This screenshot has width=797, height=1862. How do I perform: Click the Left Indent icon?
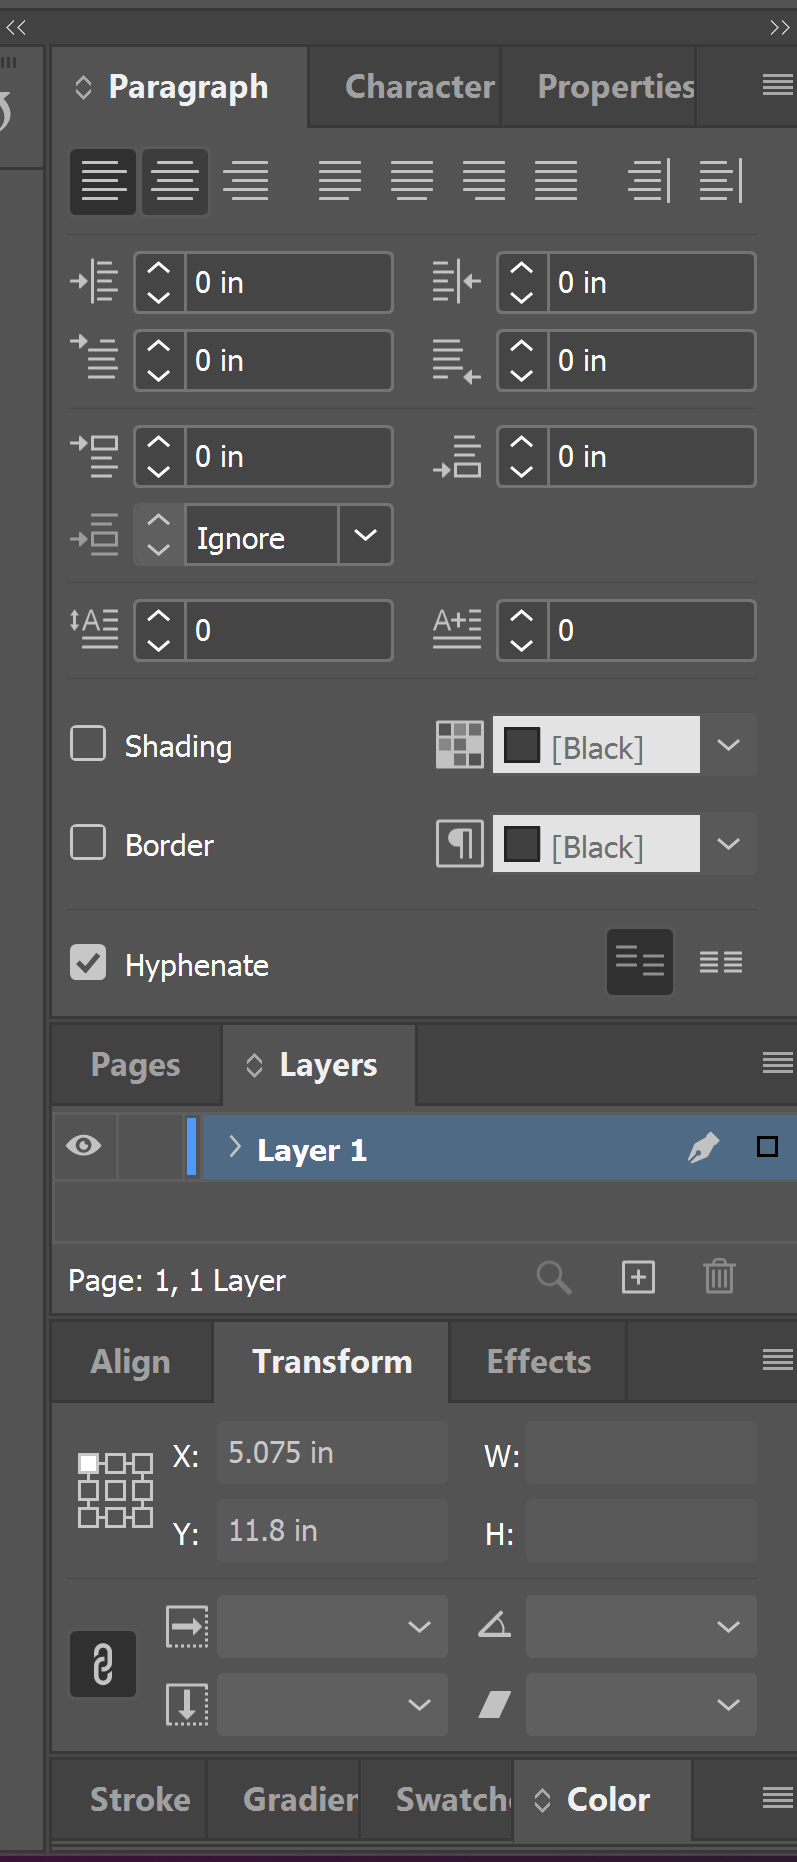click(94, 282)
